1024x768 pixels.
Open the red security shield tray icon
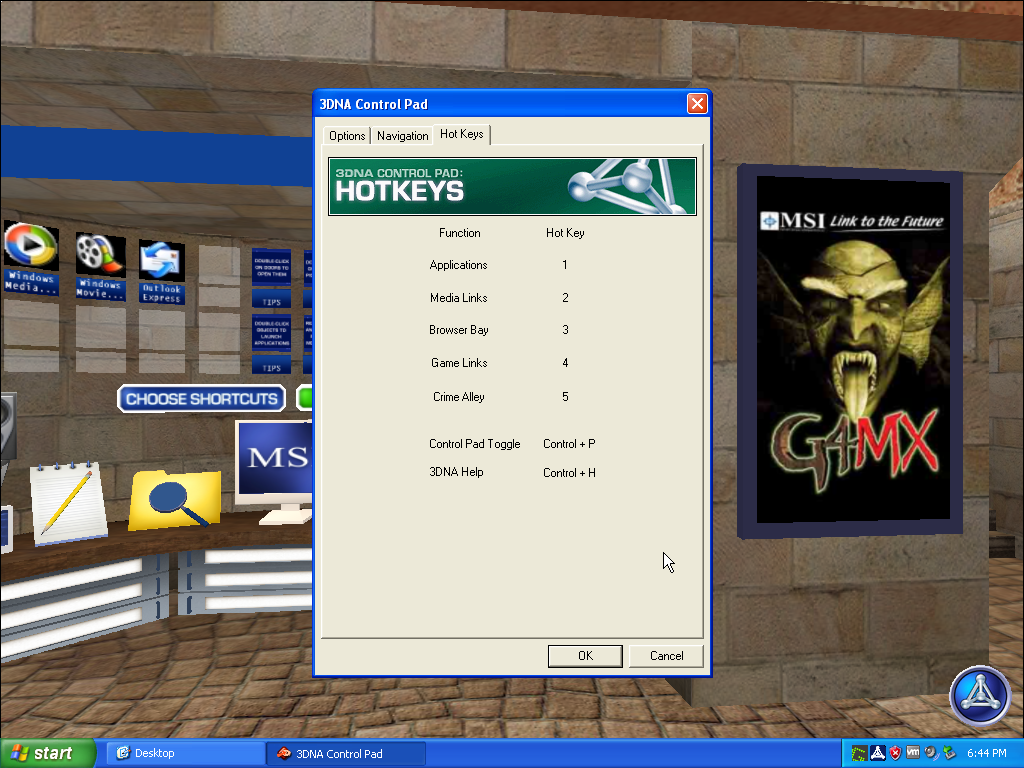point(895,753)
